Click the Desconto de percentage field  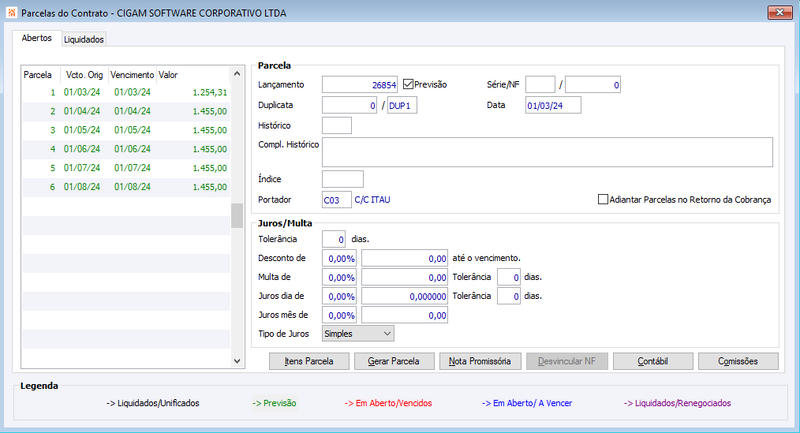(x=339, y=259)
